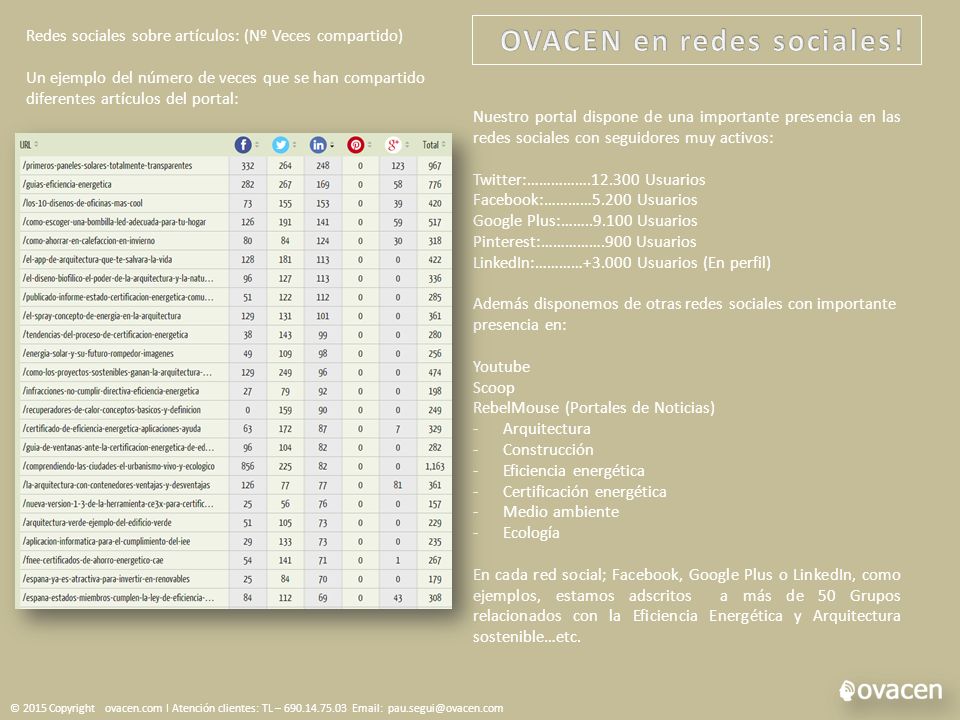
Task: Sort table by the URL column header
Action: point(29,144)
